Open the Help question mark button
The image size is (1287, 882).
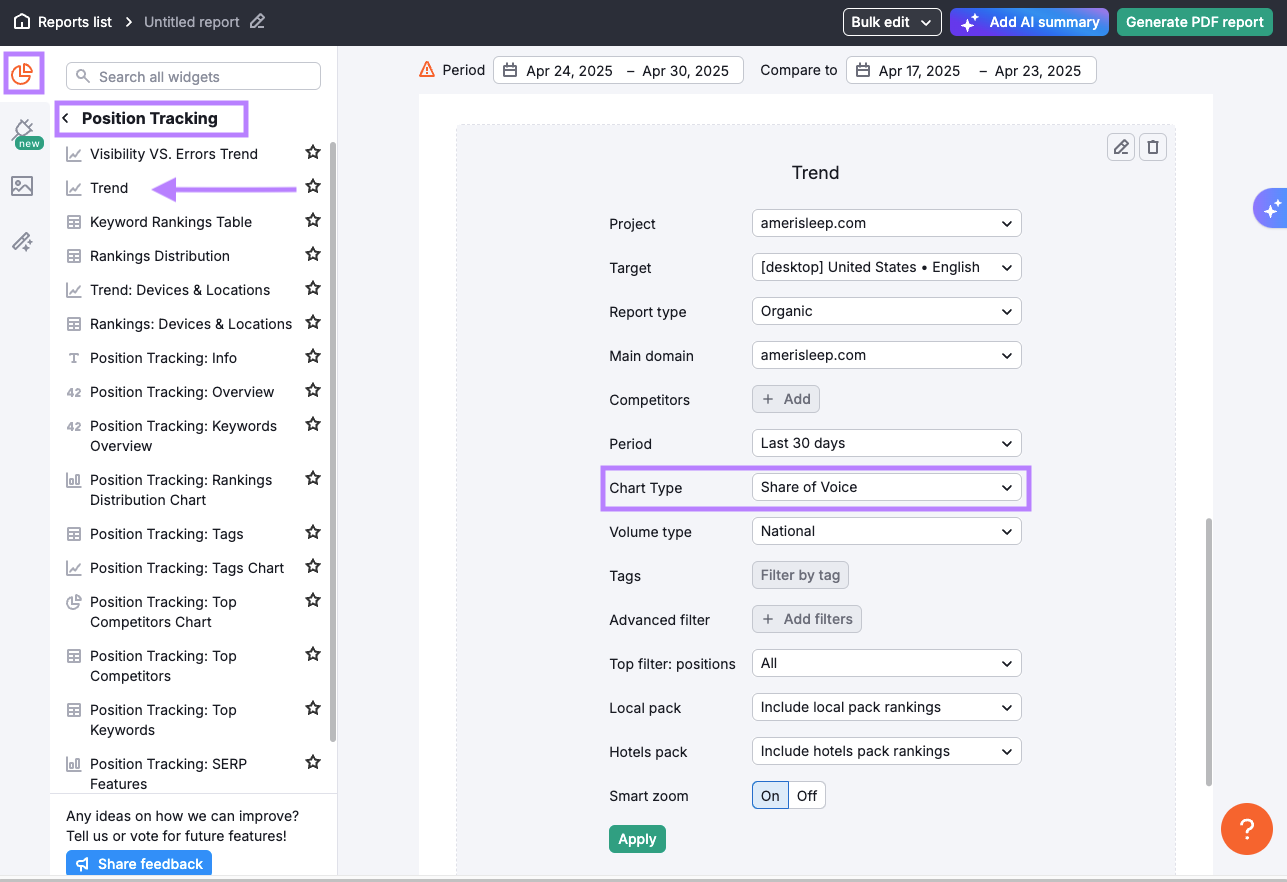[1246, 828]
